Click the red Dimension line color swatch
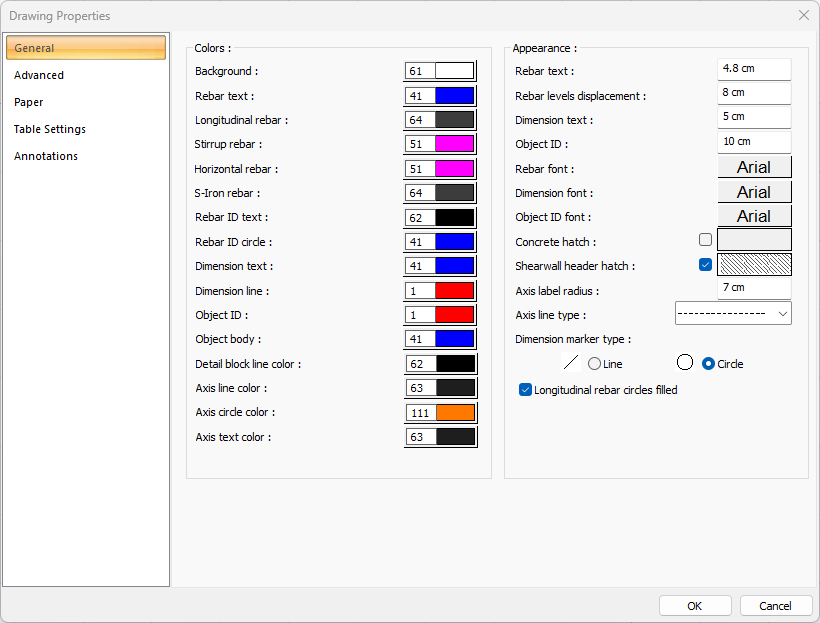 454,290
